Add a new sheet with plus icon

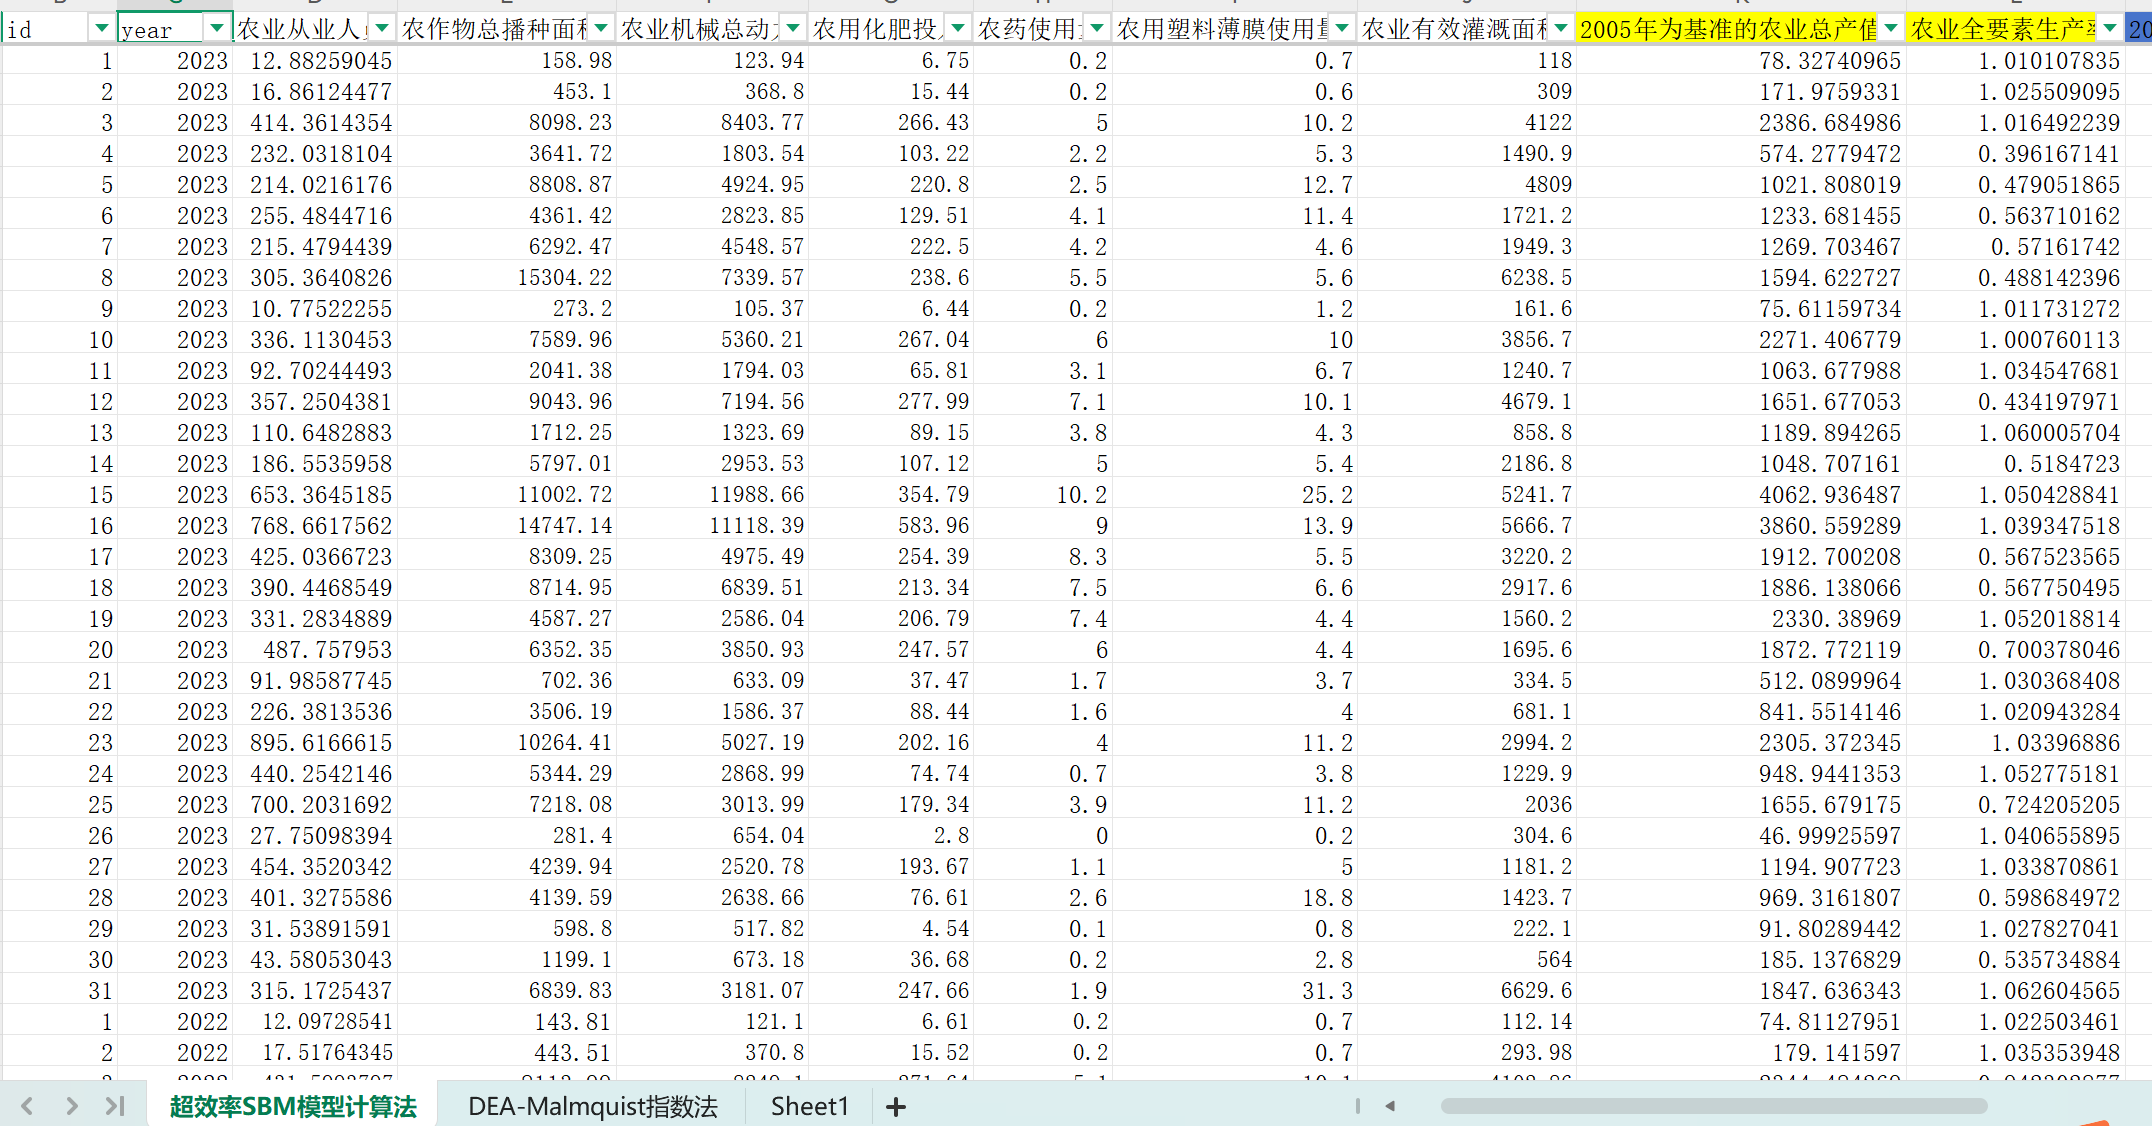896,1107
